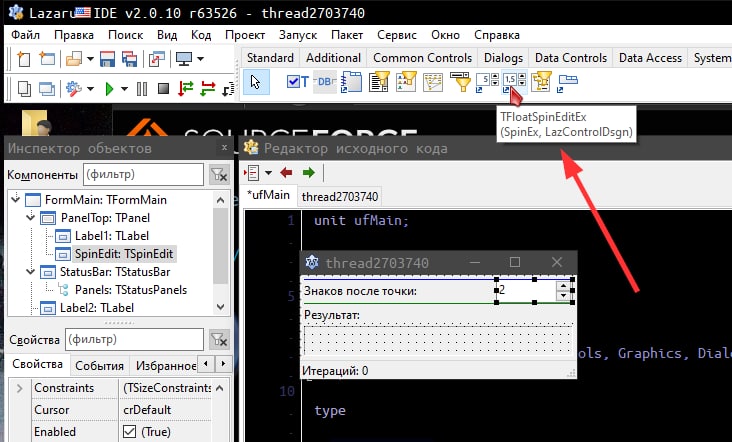Switch to the Data Controls palette tab

tap(571, 58)
